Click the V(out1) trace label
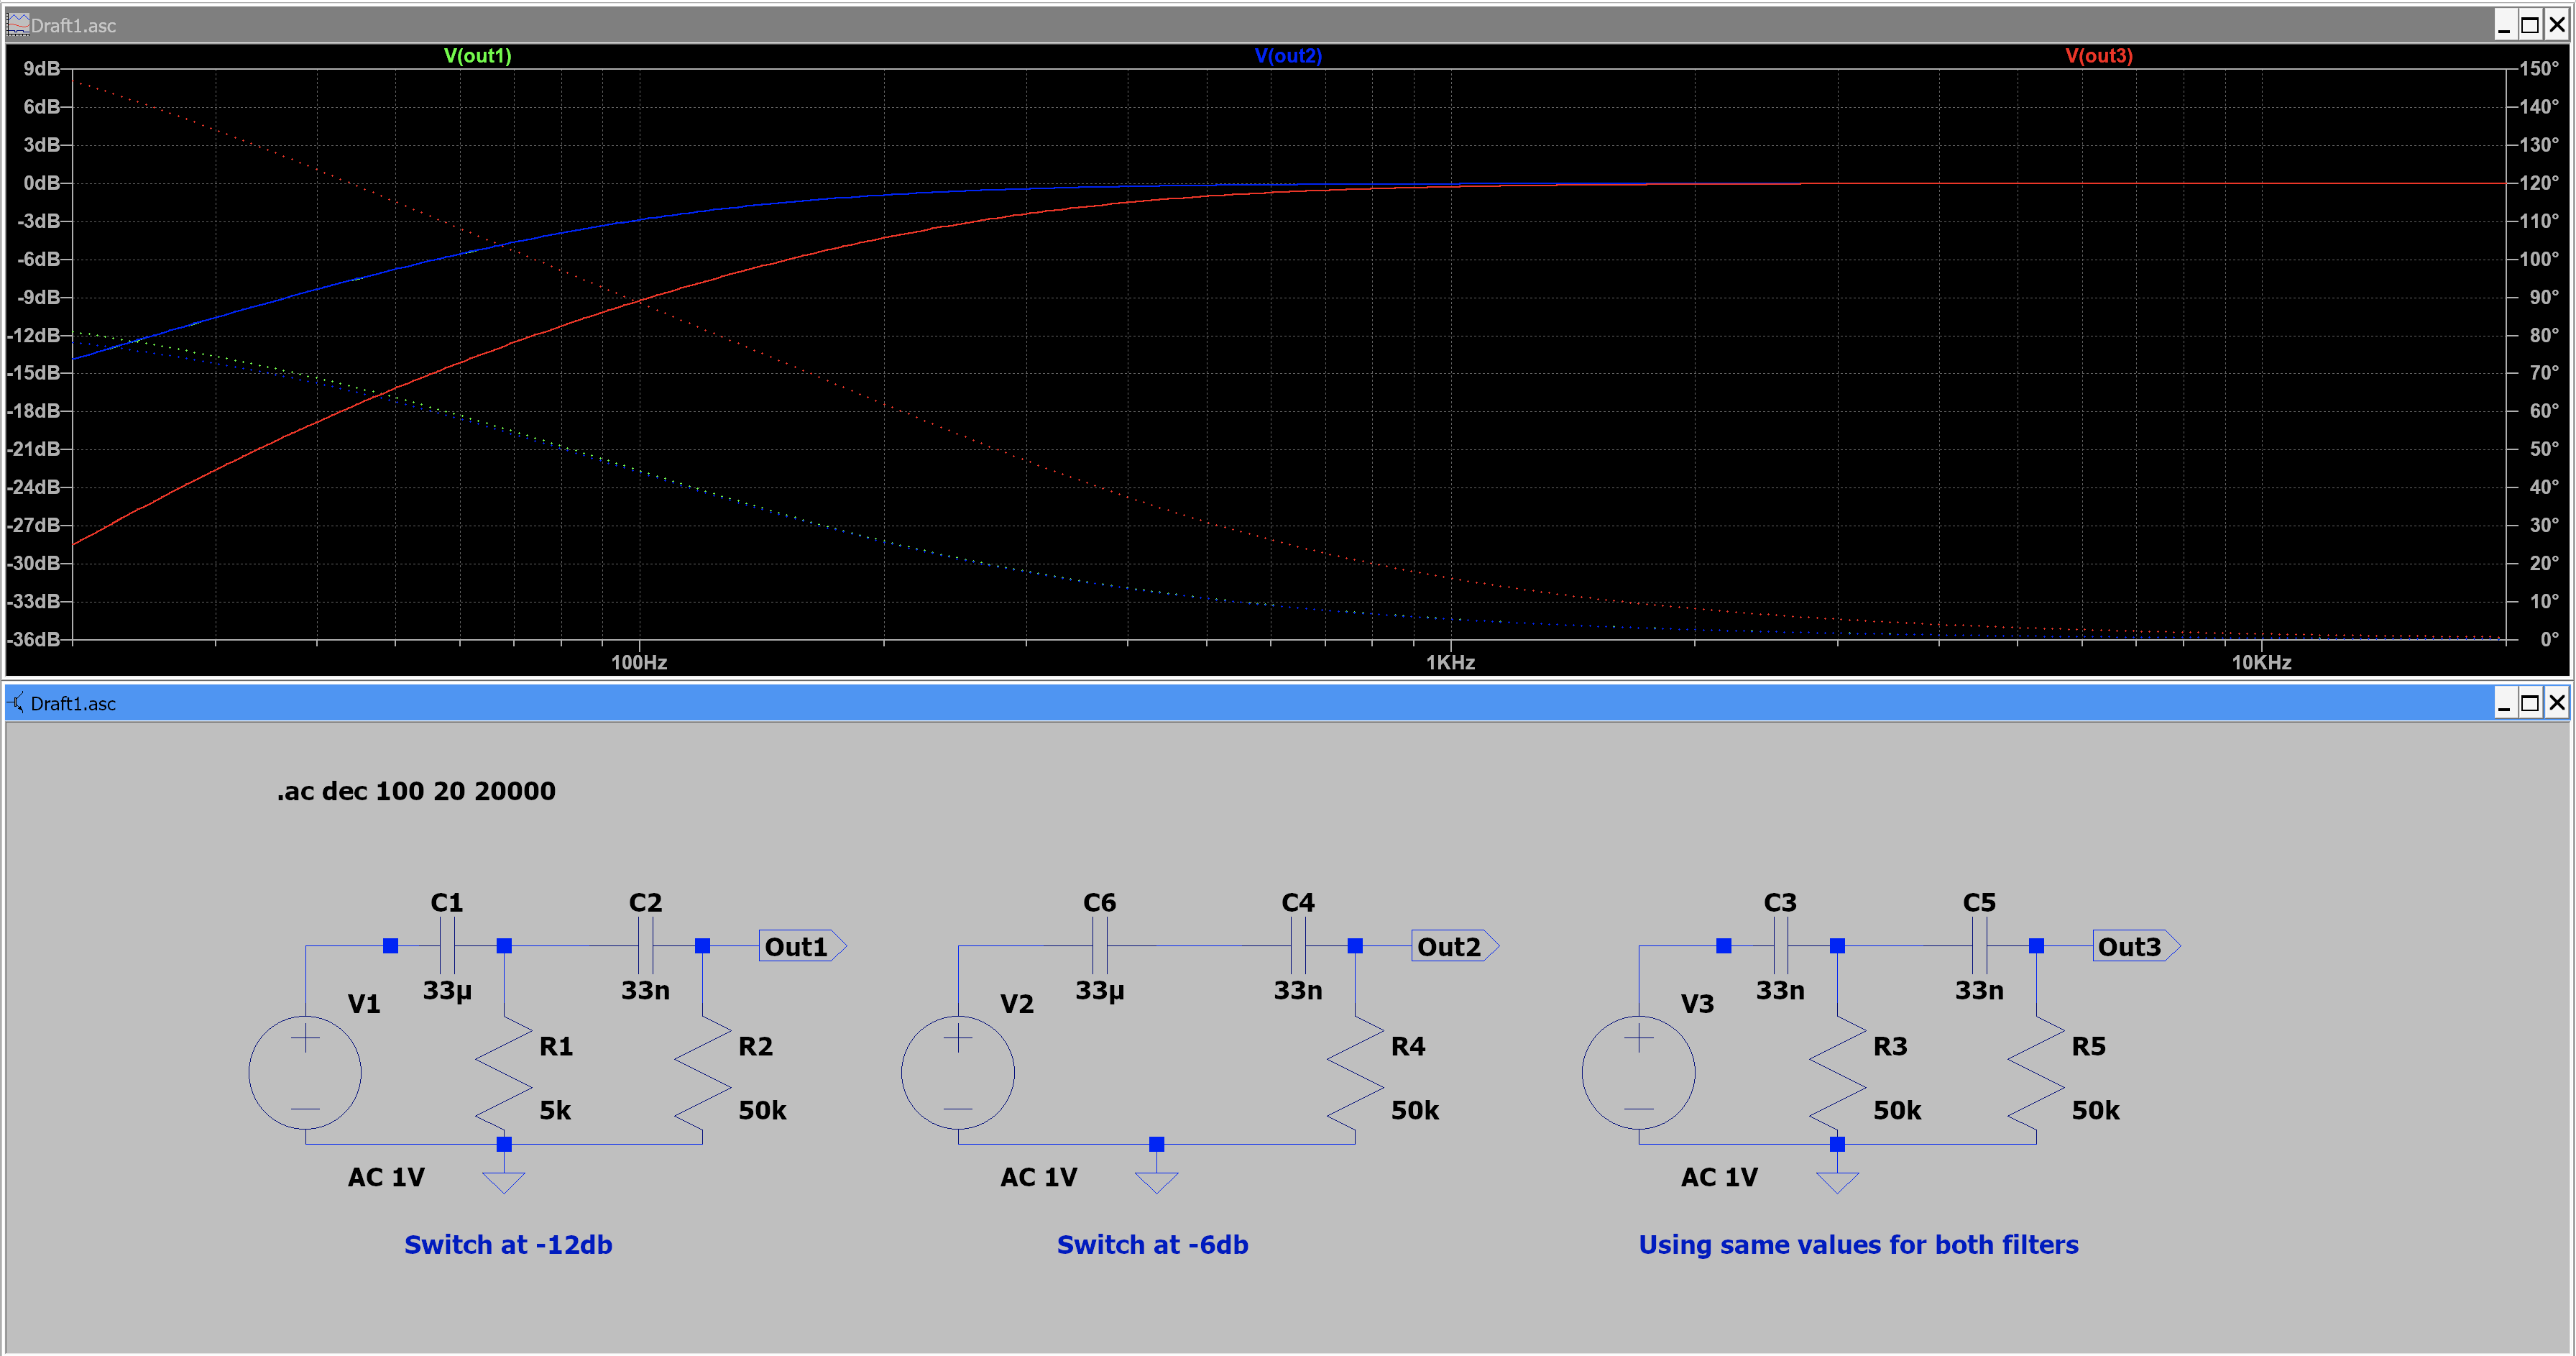 click(477, 56)
